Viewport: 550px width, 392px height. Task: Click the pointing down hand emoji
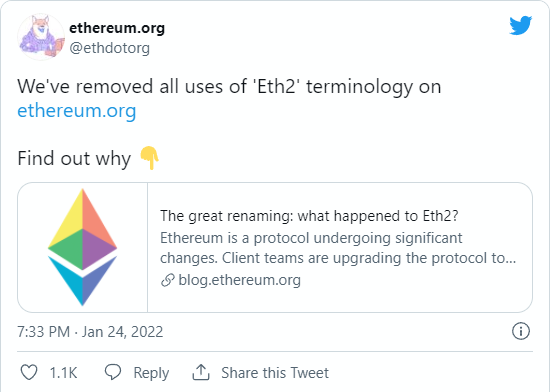tap(150, 158)
